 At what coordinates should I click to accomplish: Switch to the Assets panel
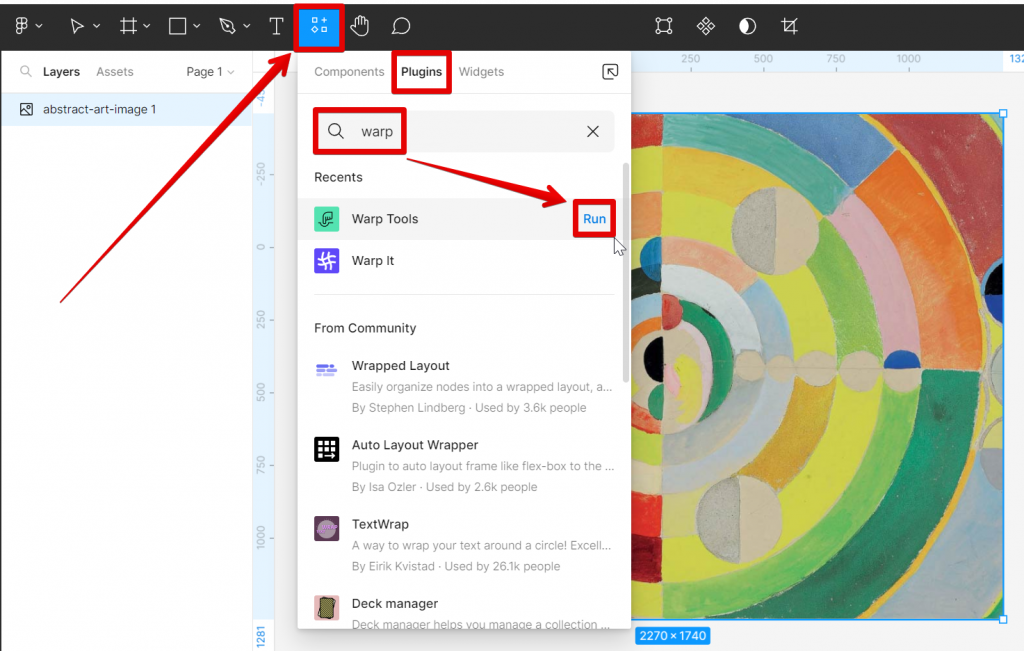point(114,71)
